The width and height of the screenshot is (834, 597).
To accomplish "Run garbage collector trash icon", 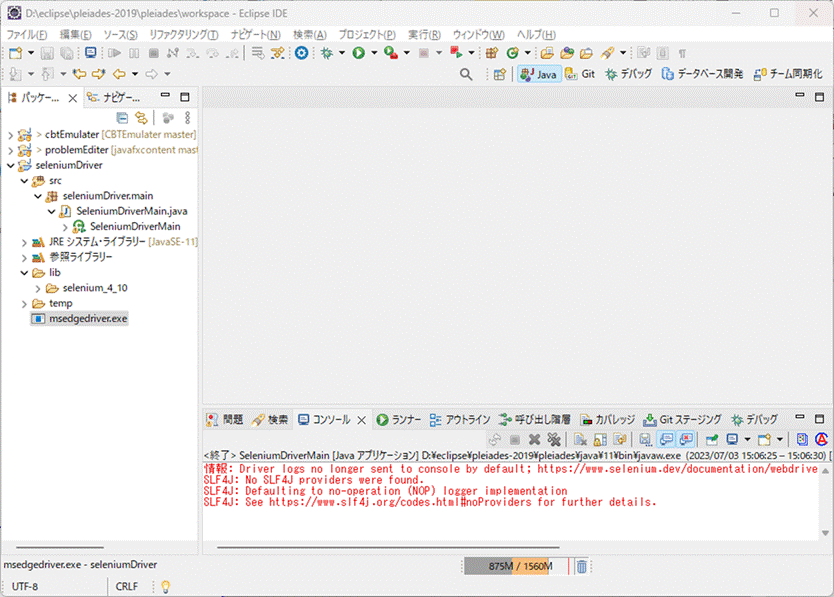I will coord(581,567).
